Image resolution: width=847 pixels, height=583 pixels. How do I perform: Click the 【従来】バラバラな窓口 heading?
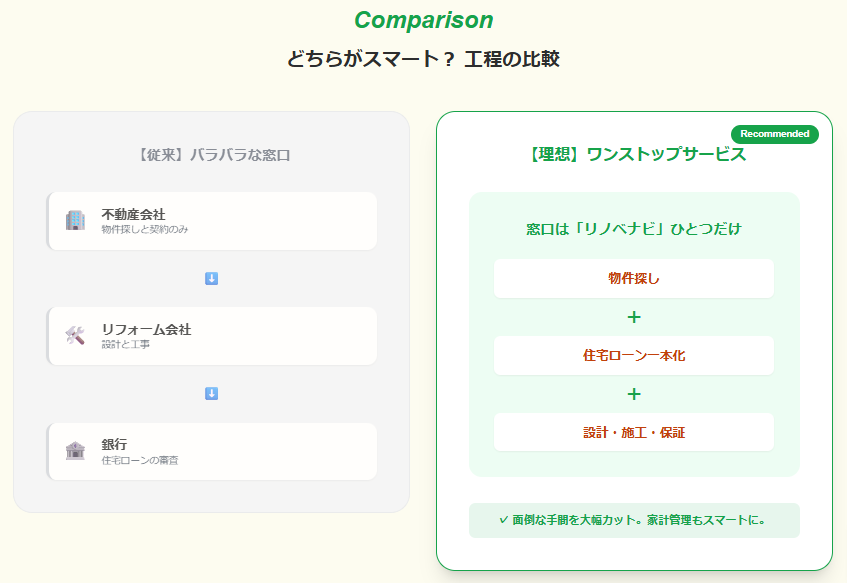pyautogui.click(x=211, y=155)
